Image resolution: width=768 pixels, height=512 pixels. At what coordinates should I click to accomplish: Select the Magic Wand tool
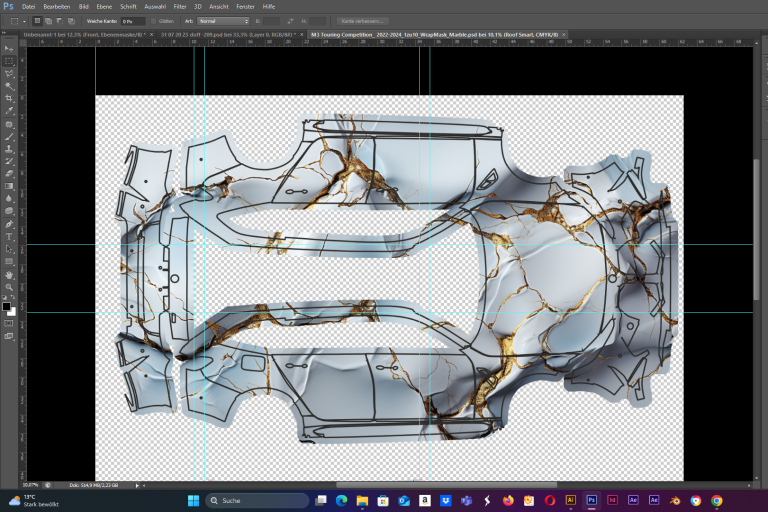[x=9, y=86]
